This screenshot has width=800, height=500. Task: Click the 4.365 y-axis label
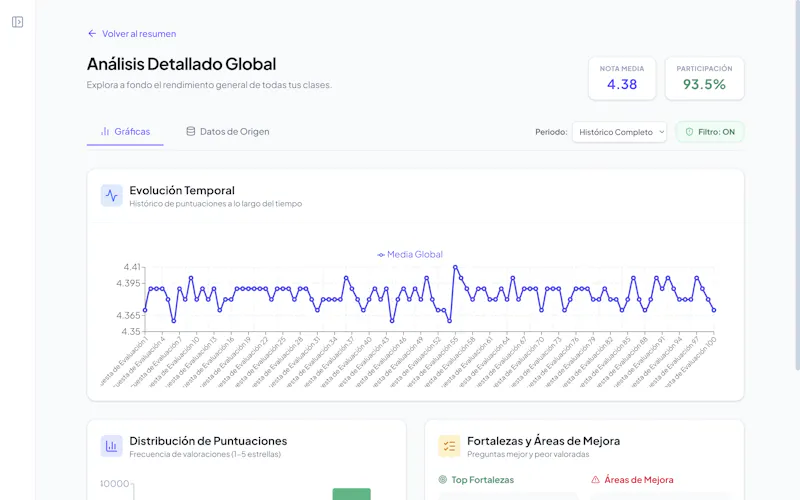click(128, 315)
